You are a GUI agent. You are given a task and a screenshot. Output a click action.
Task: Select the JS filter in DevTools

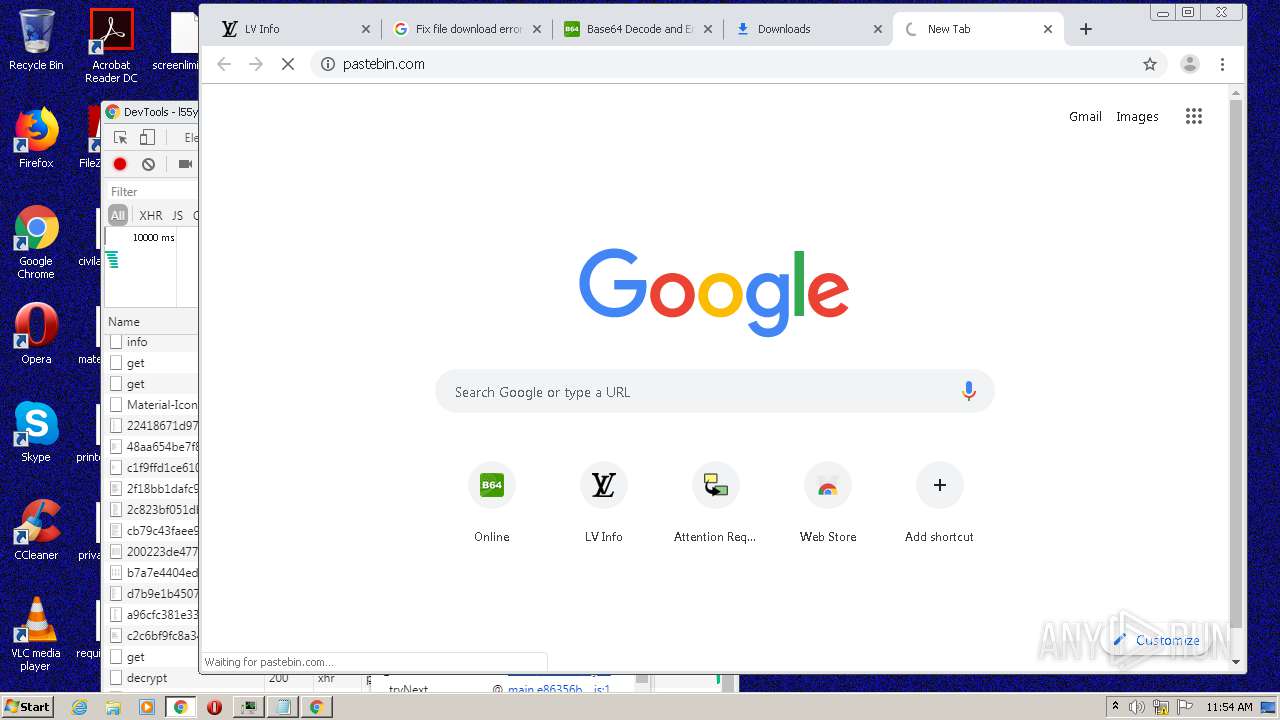pos(177,215)
